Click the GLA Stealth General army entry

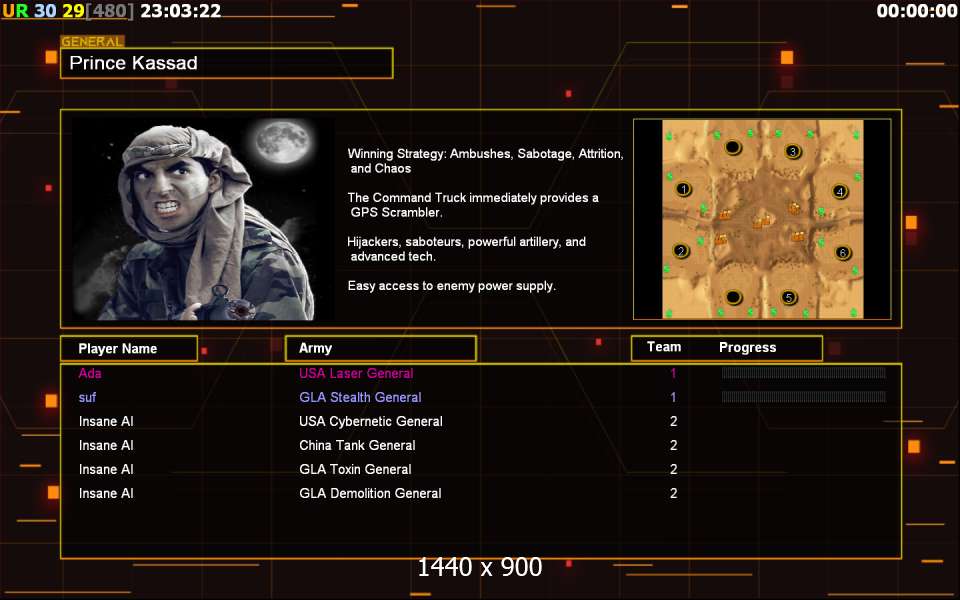tap(360, 397)
